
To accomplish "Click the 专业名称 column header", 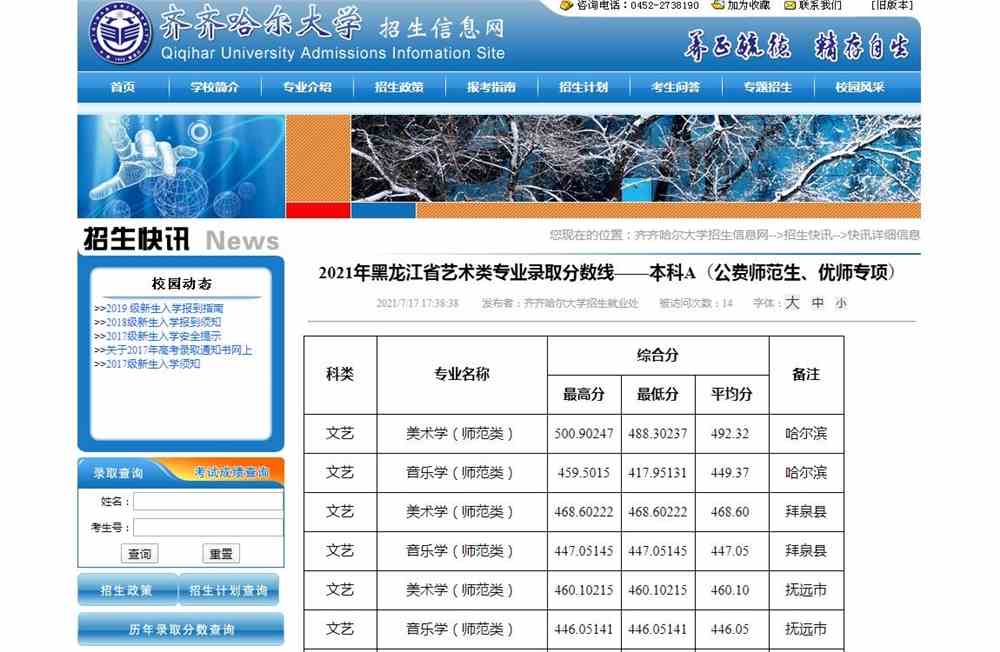I will tap(462, 374).
